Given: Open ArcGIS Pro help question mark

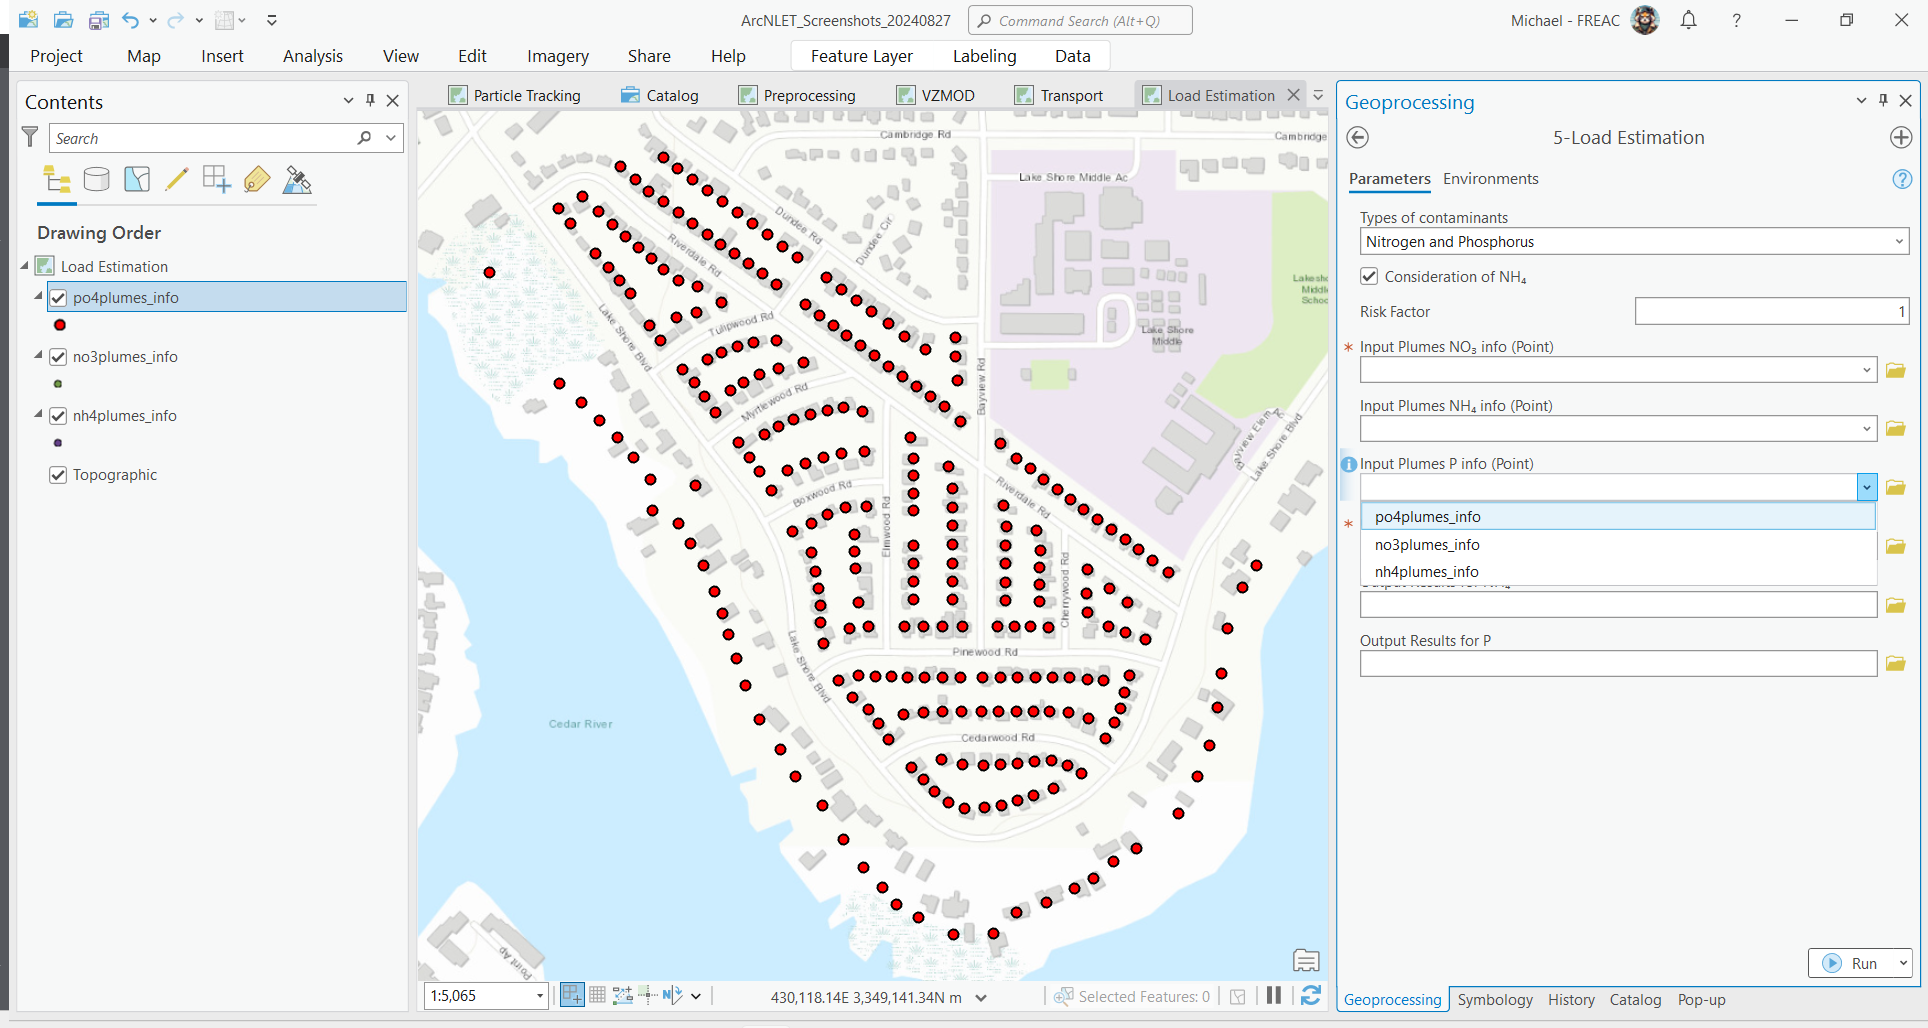Looking at the screenshot, I should click(1737, 20).
